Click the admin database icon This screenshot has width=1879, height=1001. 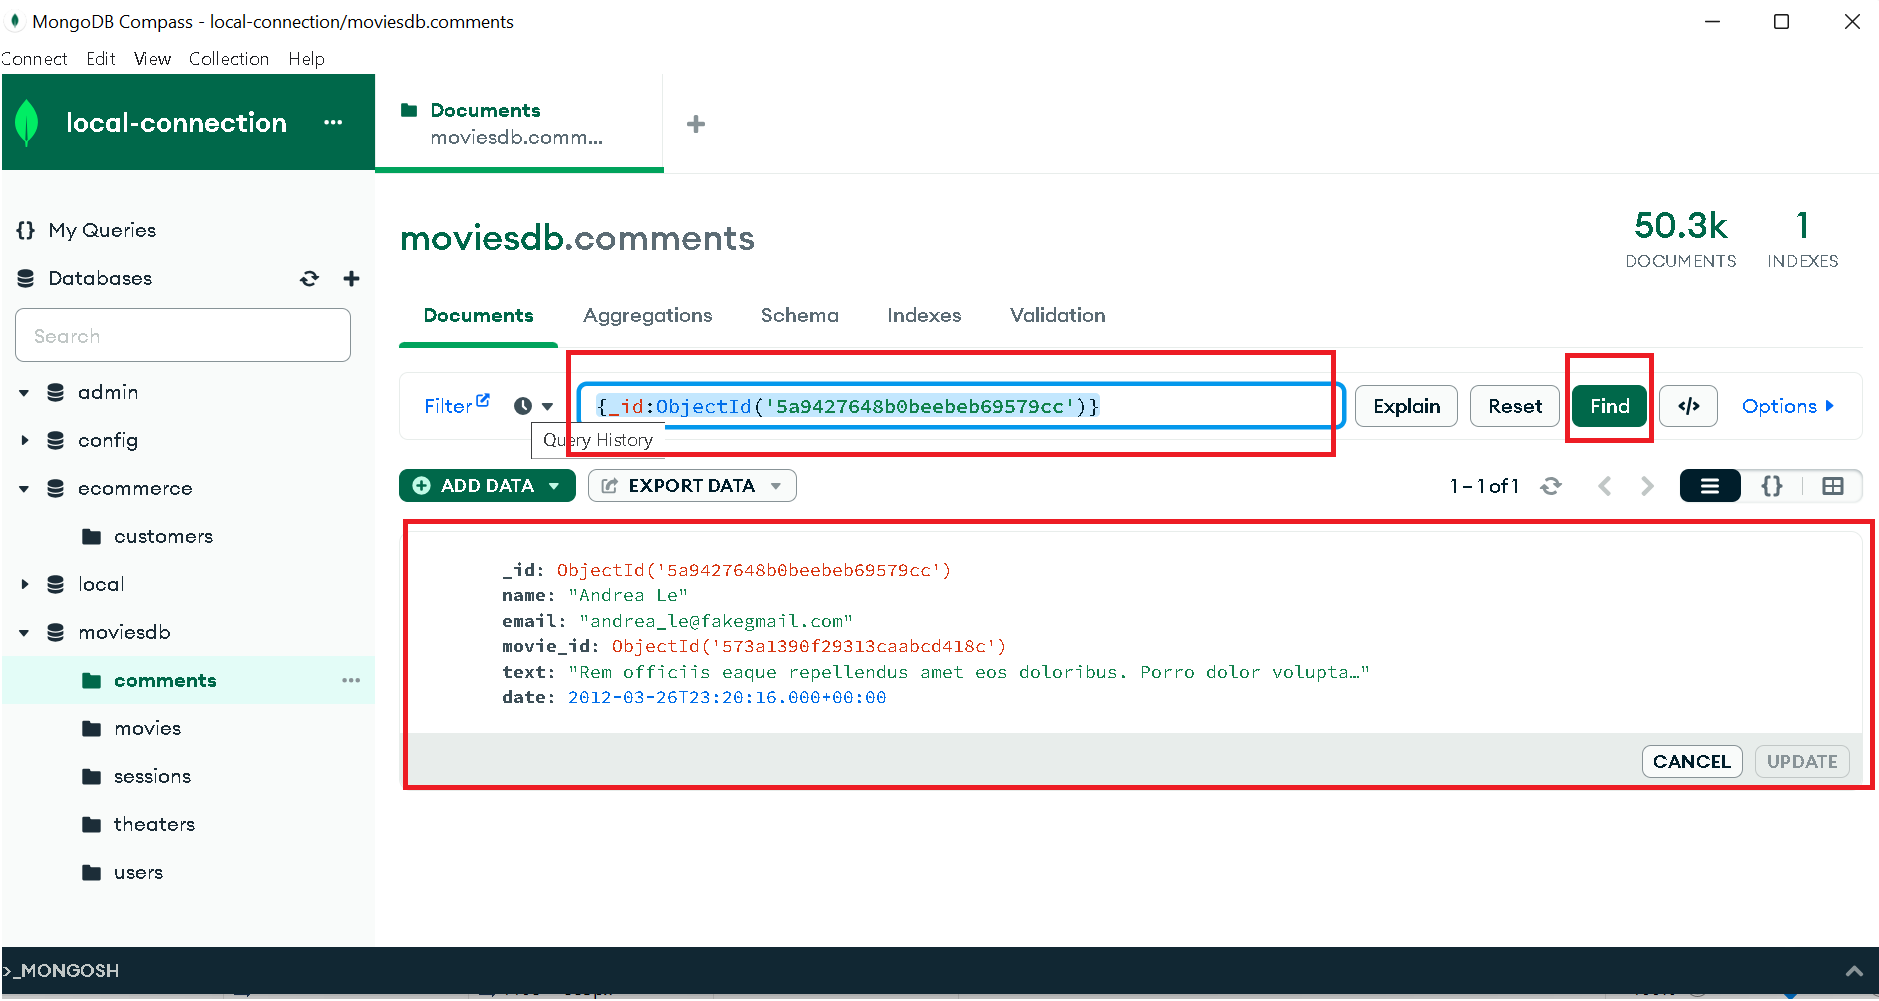pyautogui.click(x=56, y=392)
